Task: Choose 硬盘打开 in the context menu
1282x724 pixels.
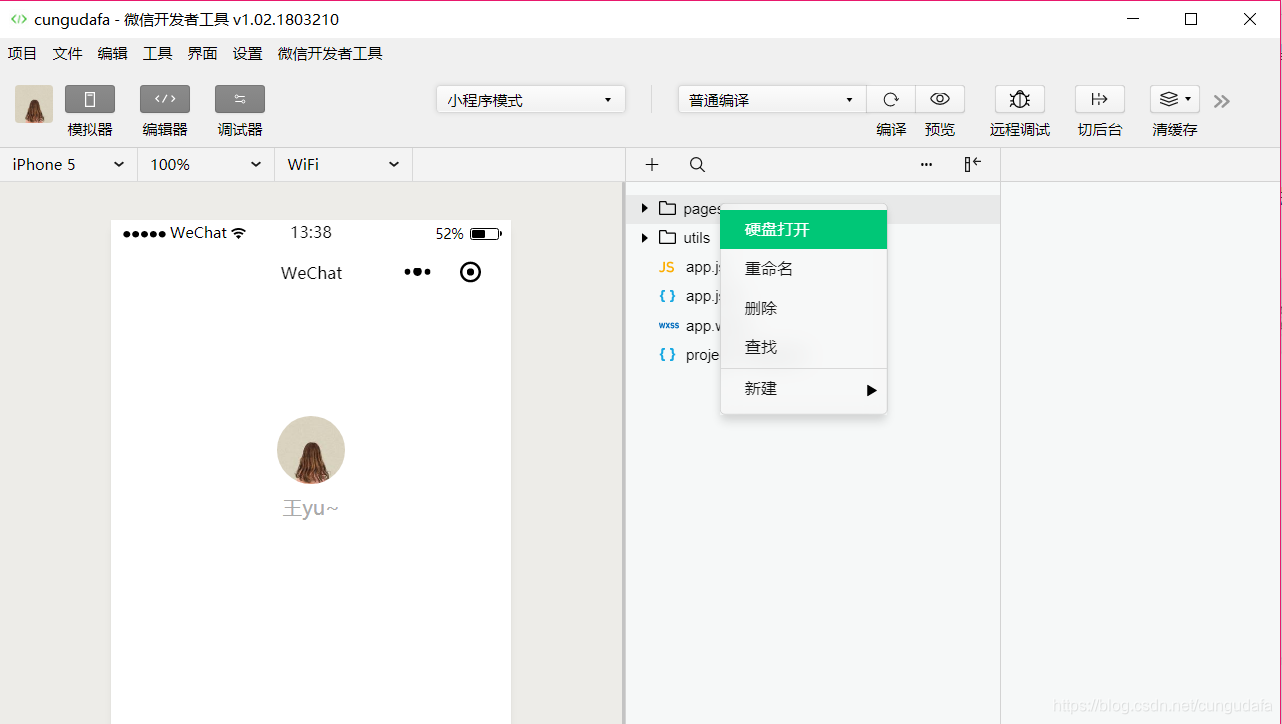Action: (804, 229)
